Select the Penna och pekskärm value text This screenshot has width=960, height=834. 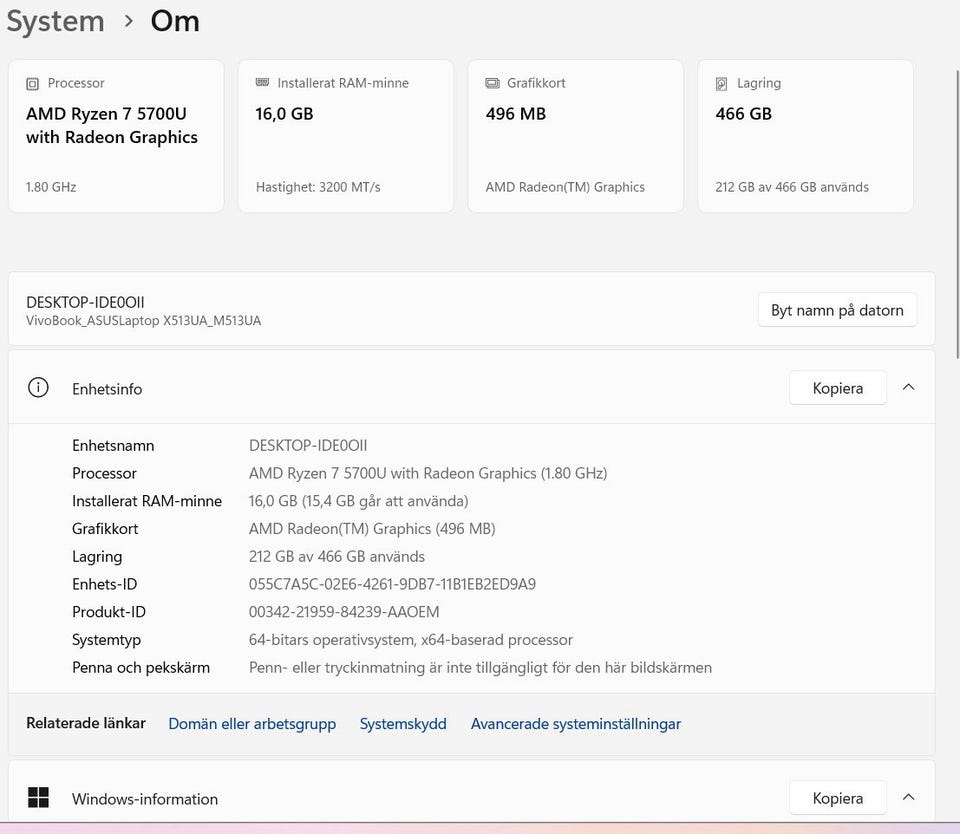coord(480,667)
